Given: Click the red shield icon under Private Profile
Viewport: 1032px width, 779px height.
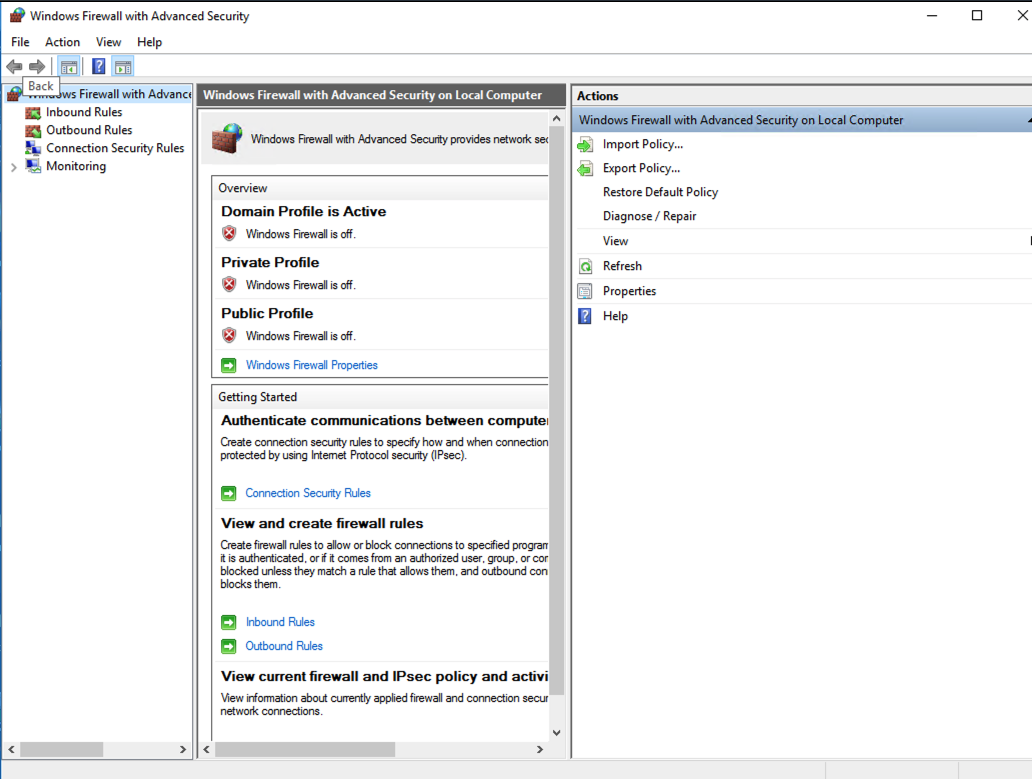Looking at the screenshot, I should pos(229,284).
